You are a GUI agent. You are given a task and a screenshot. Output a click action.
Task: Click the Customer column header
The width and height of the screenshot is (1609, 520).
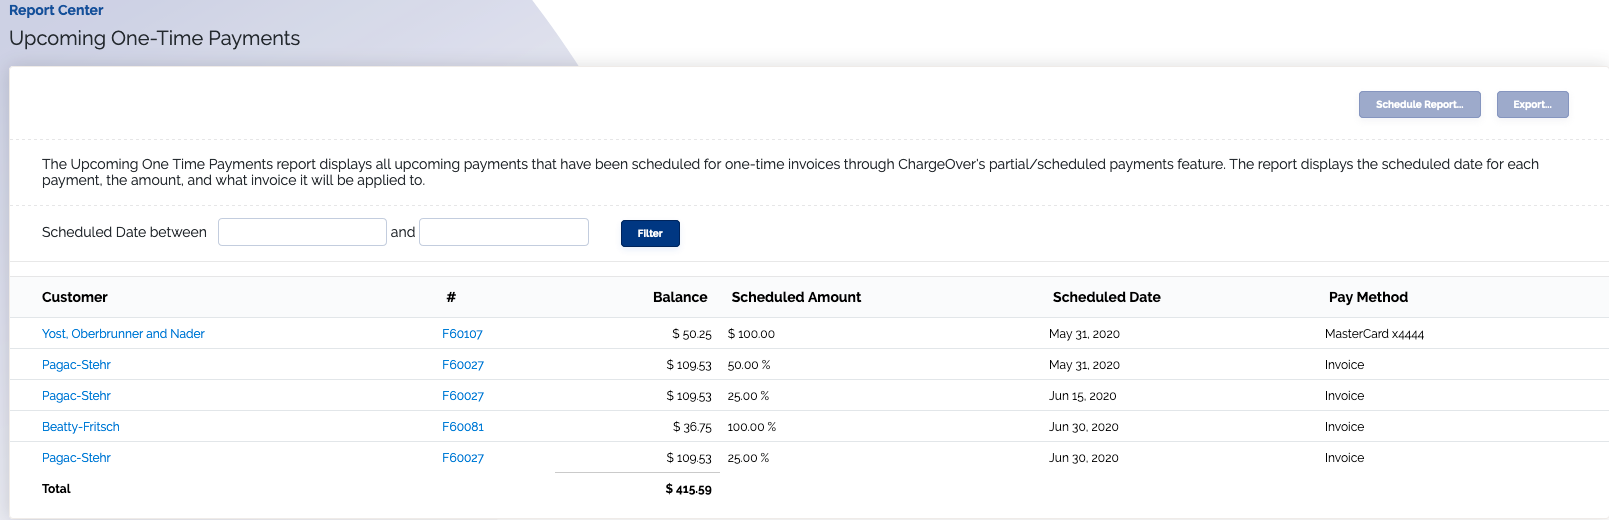(x=75, y=297)
